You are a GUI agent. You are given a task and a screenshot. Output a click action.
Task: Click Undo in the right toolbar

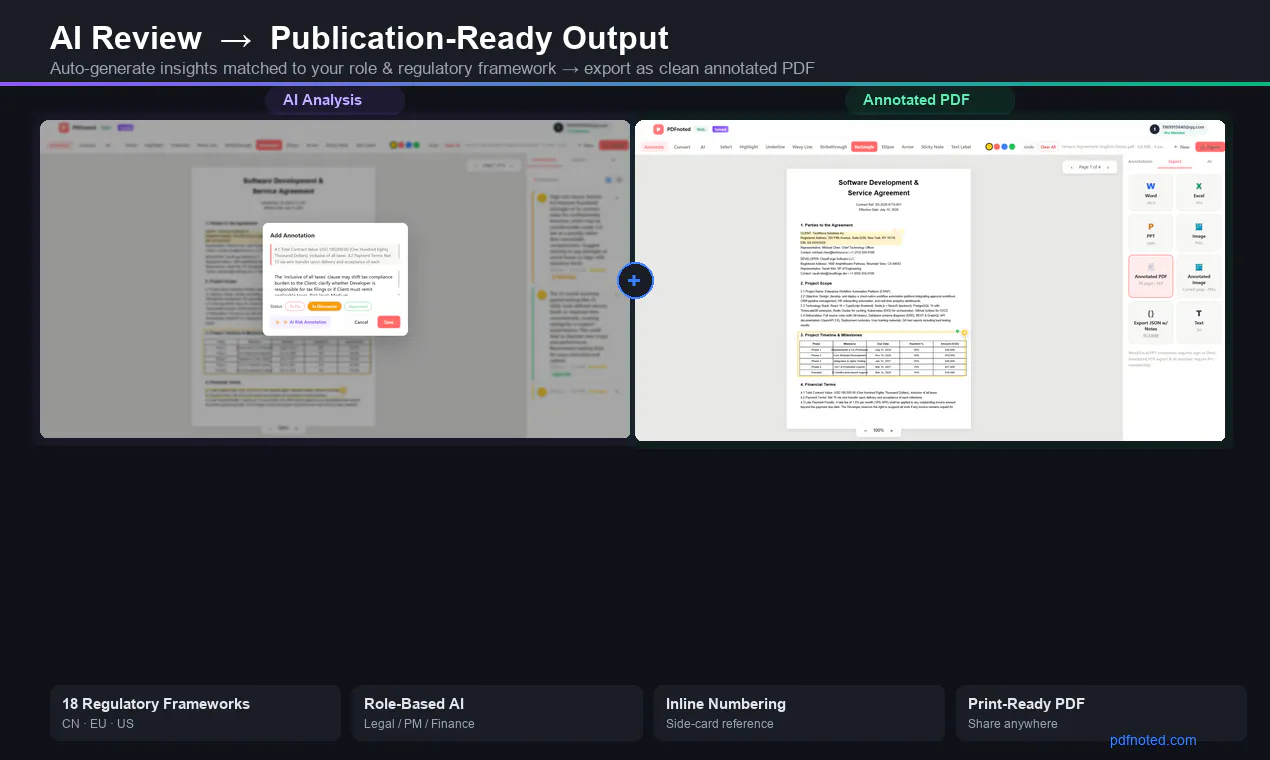click(1029, 147)
